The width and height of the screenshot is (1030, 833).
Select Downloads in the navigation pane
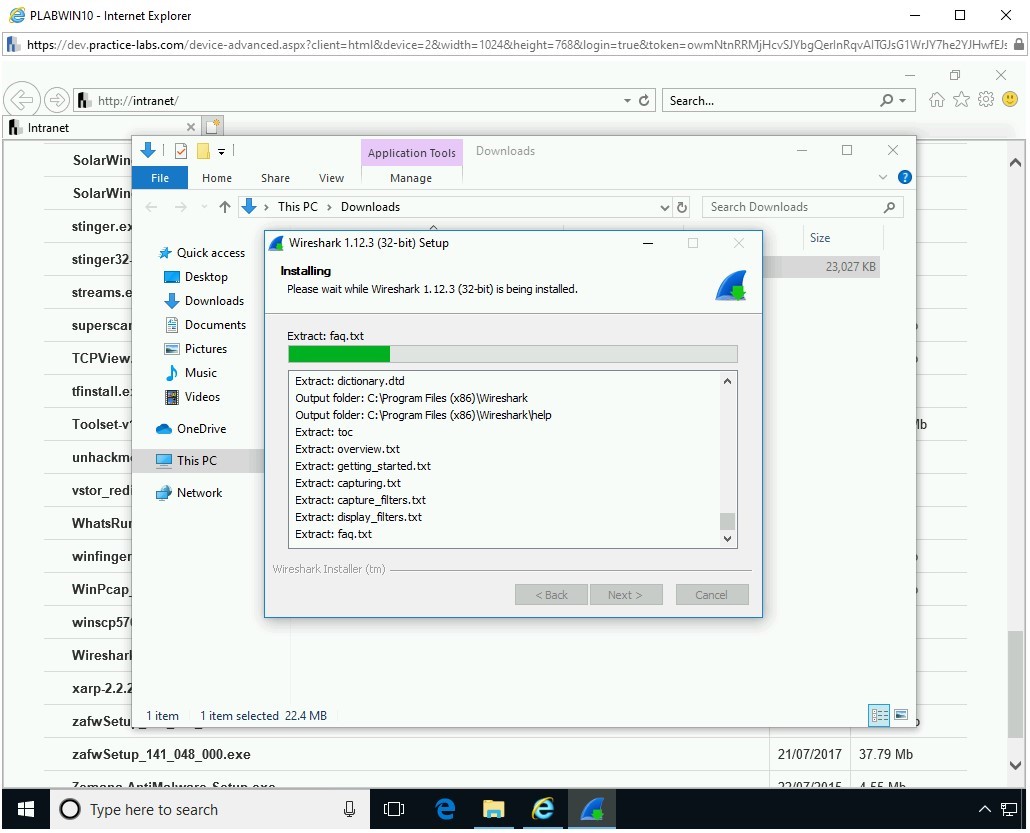pyautogui.click(x=214, y=301)
